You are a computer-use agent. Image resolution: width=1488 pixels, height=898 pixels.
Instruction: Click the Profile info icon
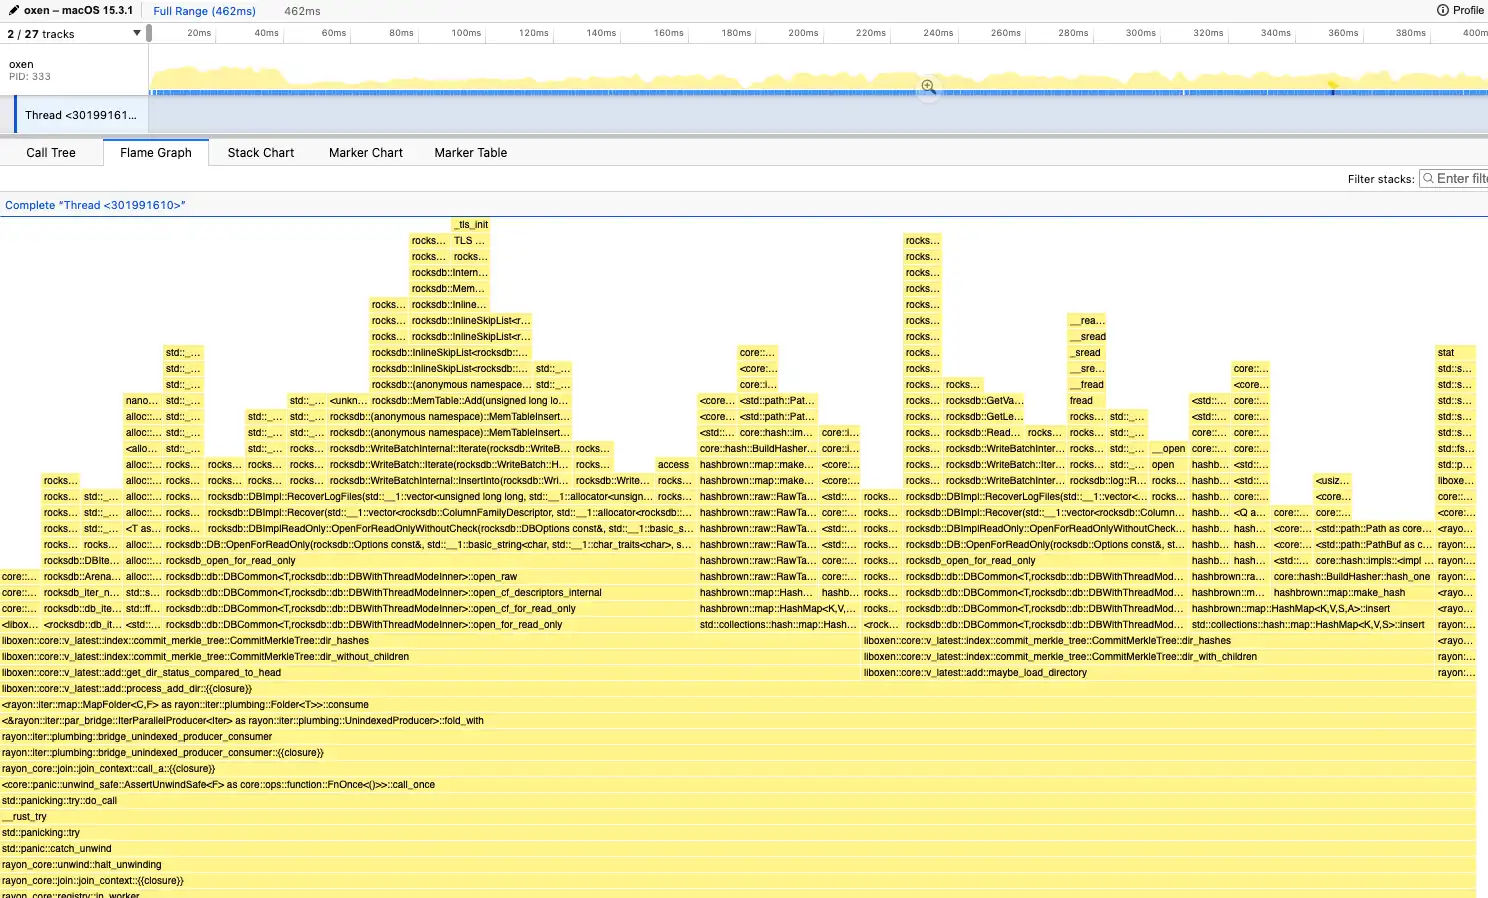tap(1443, 10)
